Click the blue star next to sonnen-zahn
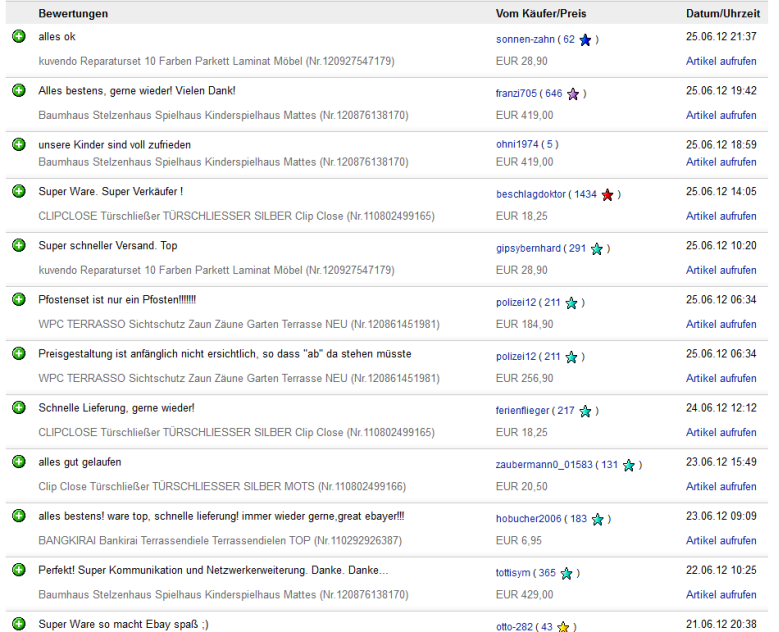 pyautogui.click(x=586, y=40)
